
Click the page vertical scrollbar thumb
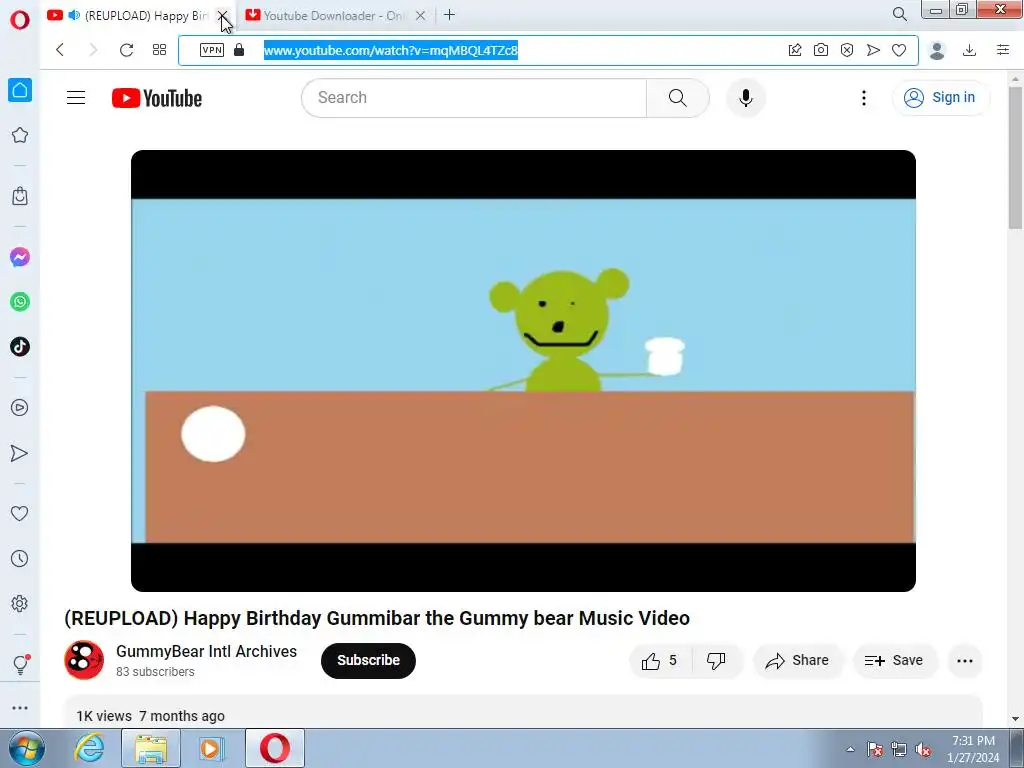(1016, 157)
